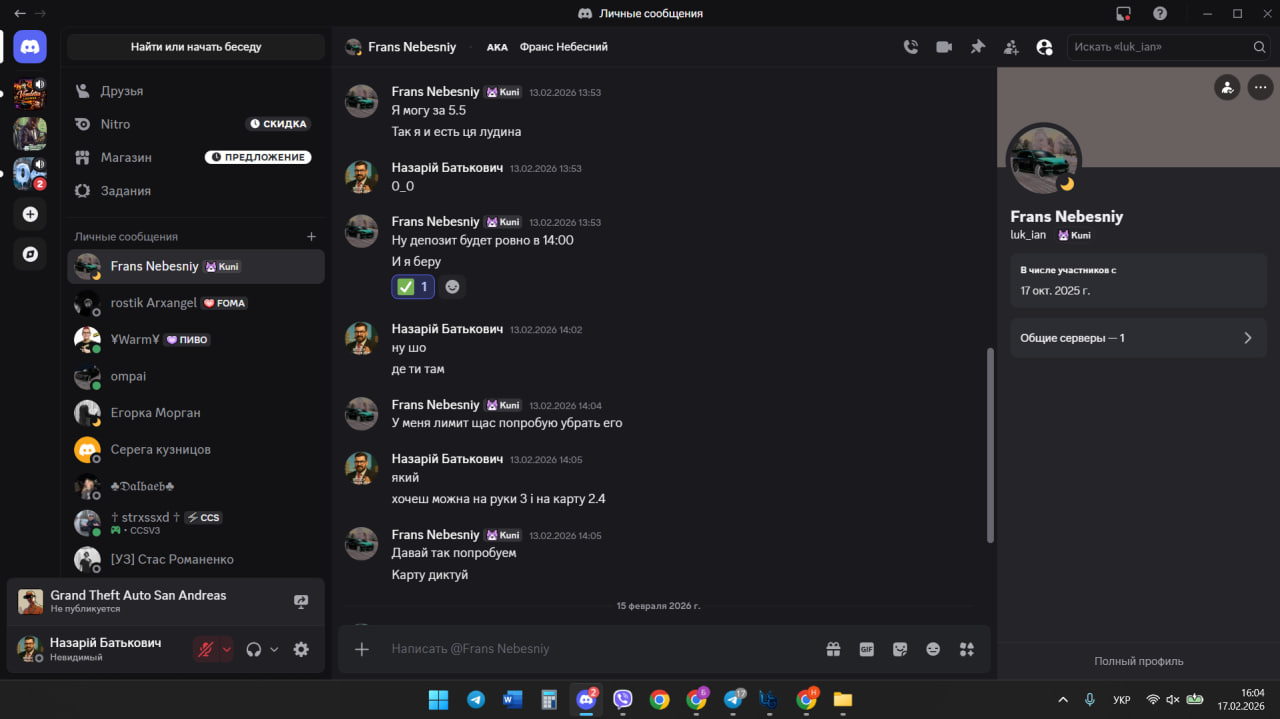Open the audio output options dropdown arrow
This screenshot has width=1280, height=719.
pos(274,649)
